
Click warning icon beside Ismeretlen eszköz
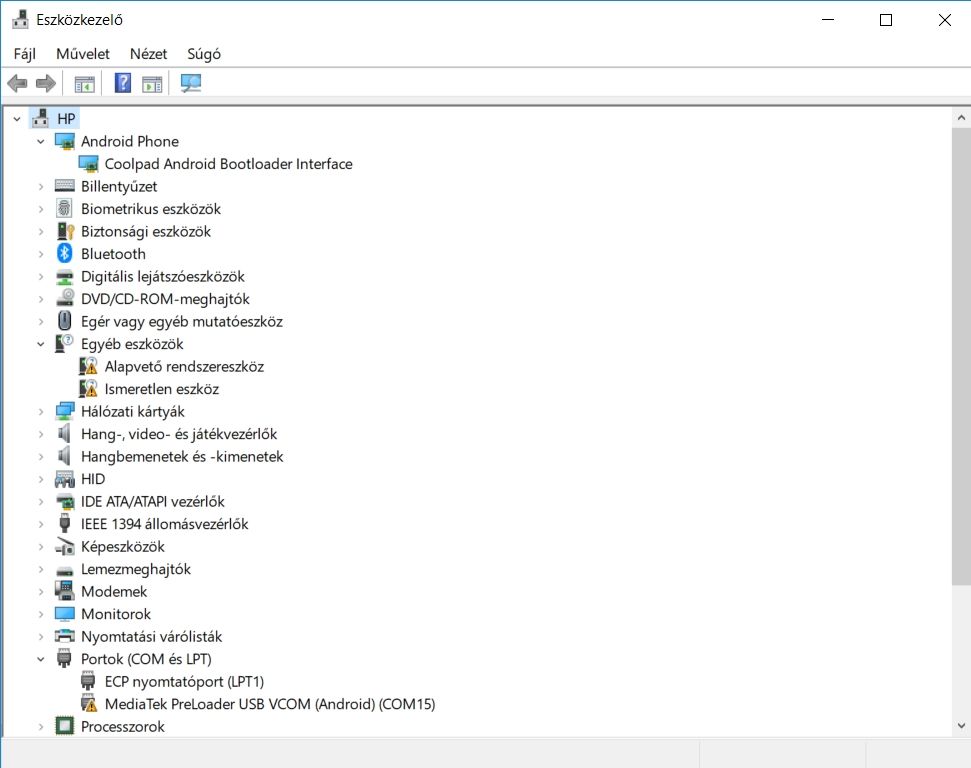(89, 388)
